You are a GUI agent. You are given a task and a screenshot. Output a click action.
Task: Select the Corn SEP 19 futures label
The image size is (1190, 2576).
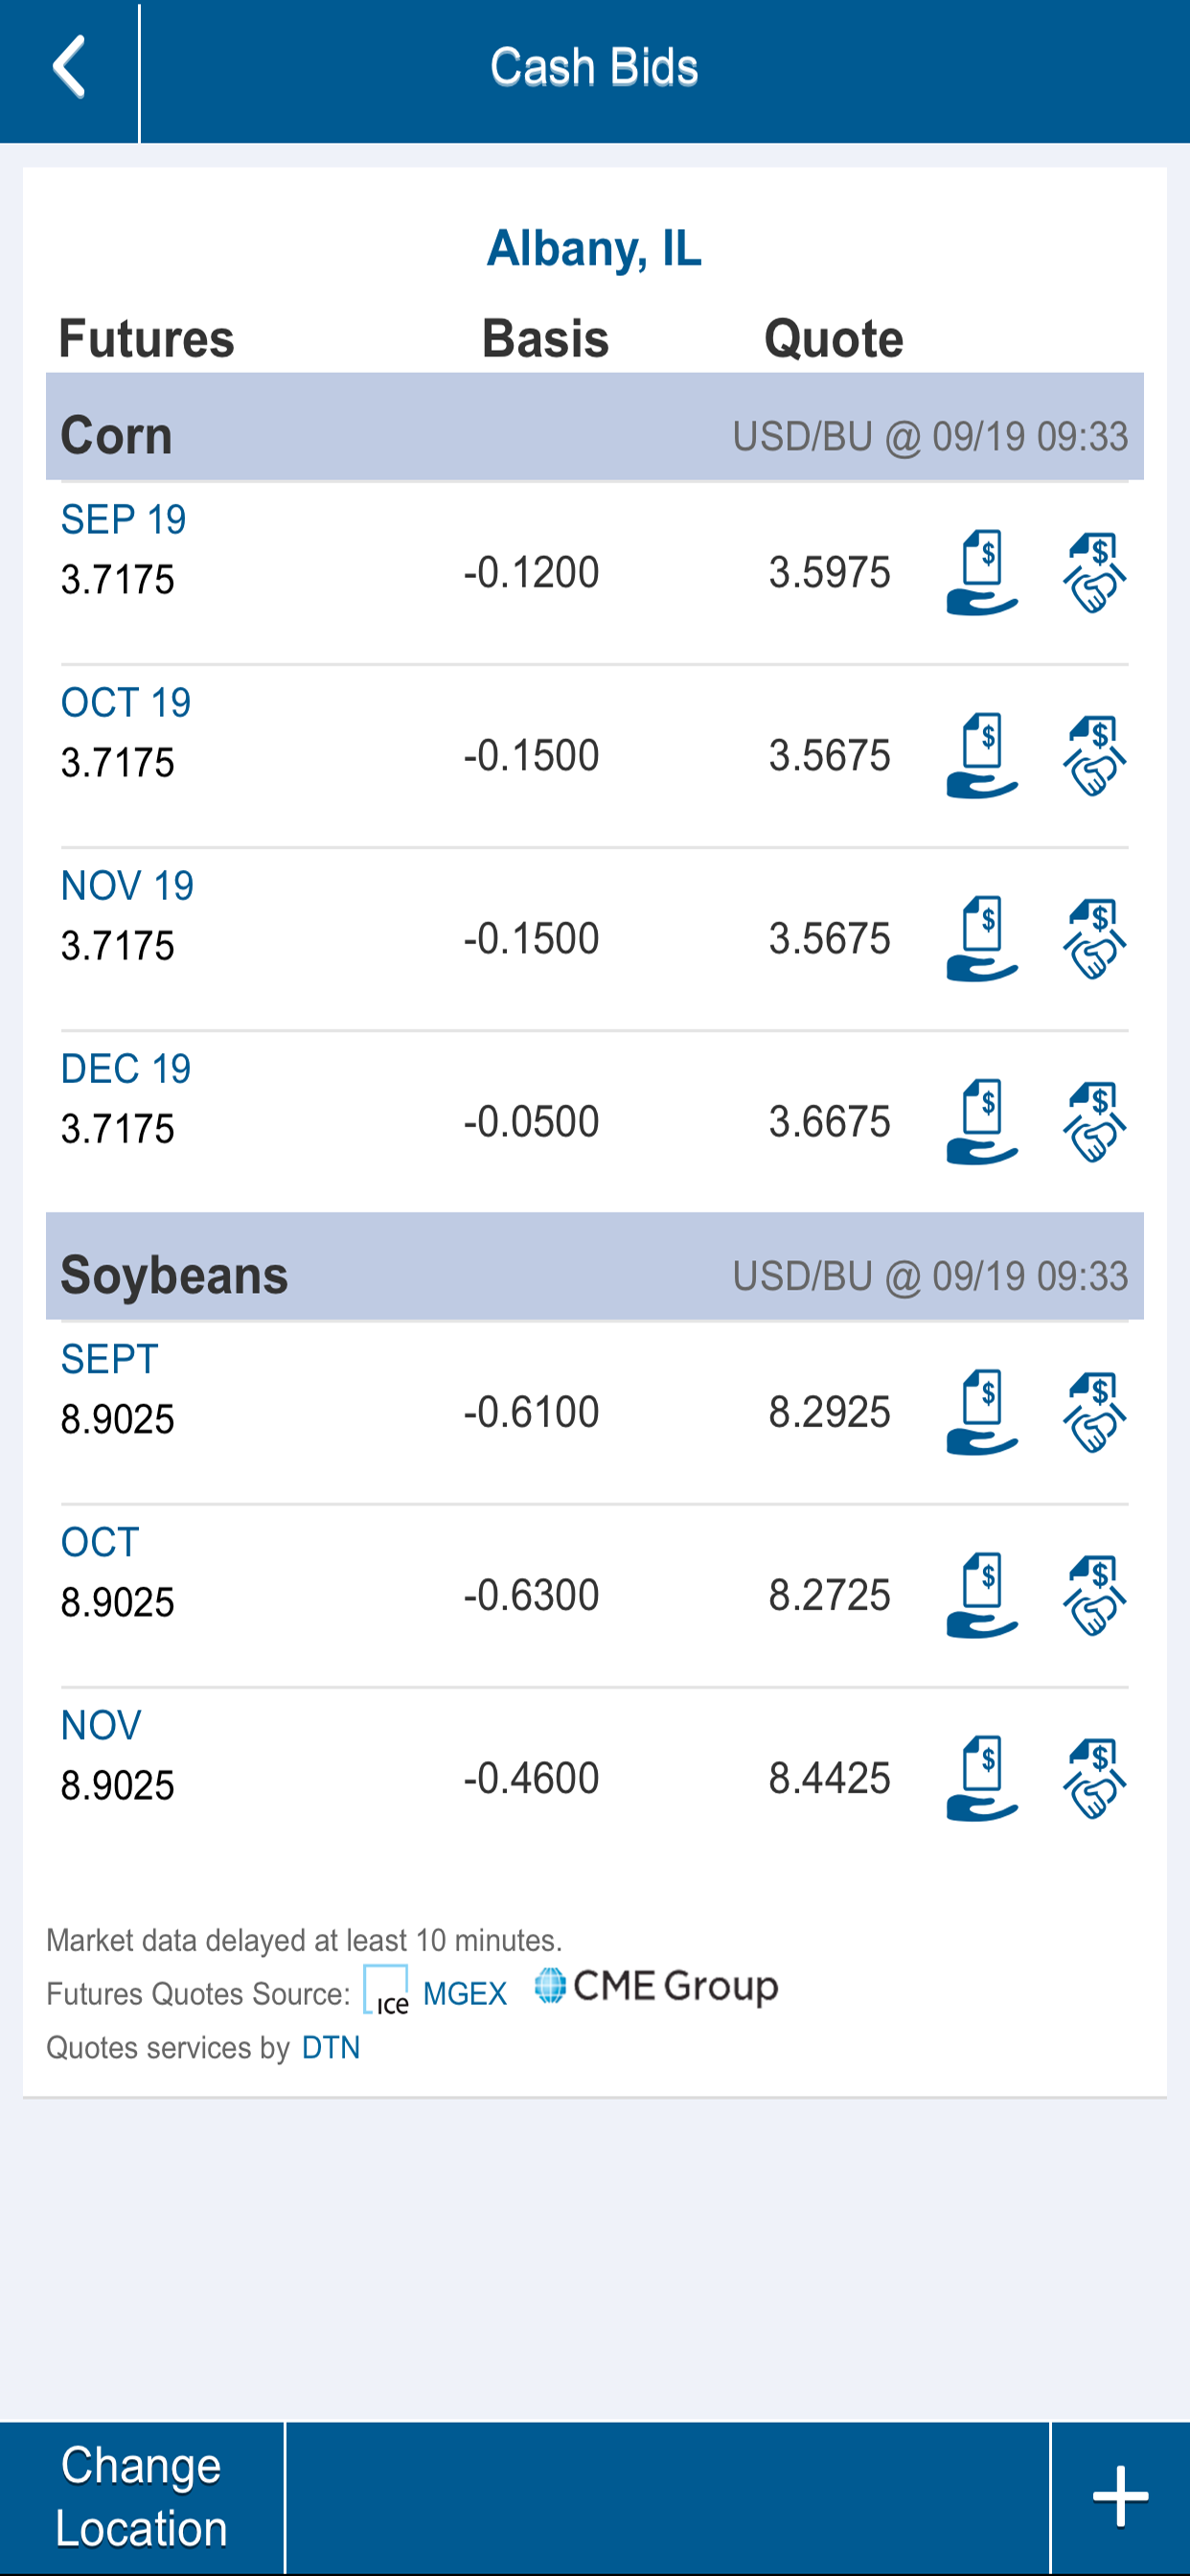coord(123,519)
